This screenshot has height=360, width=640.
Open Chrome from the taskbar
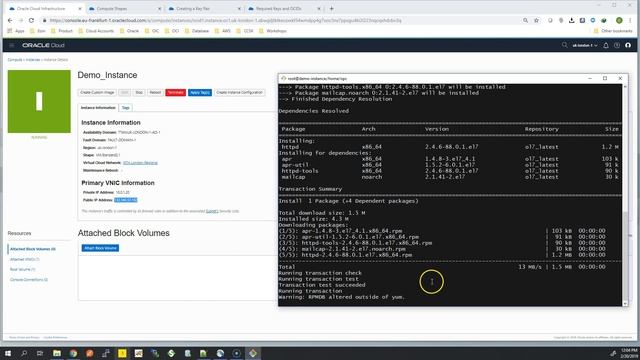(73, 353)
